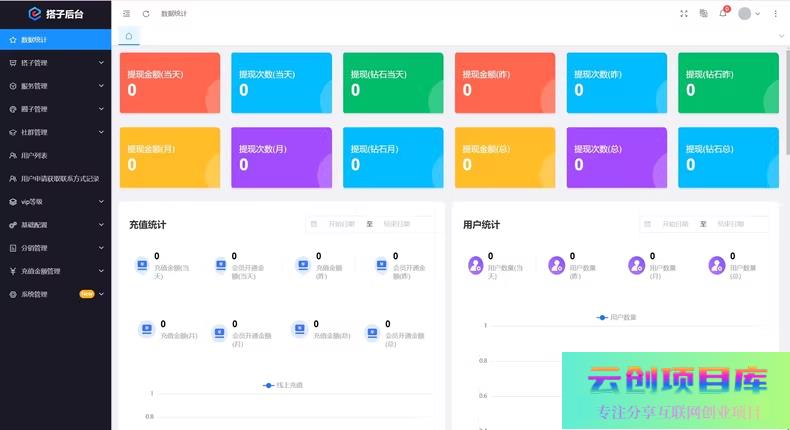Click the refresh icon in the top bar
The width and height of the screenshot is (790, 430).
coord(146,14)
